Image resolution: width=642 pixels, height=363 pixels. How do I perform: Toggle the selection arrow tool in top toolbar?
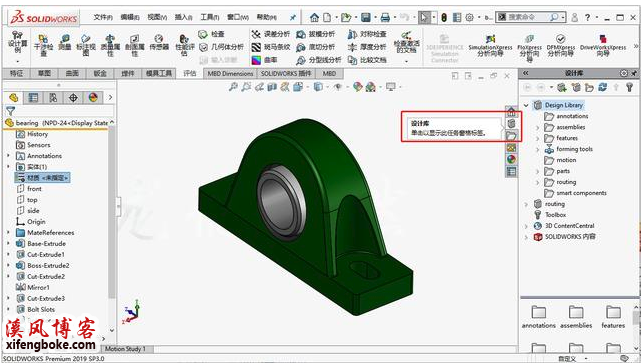click(424, 17)
